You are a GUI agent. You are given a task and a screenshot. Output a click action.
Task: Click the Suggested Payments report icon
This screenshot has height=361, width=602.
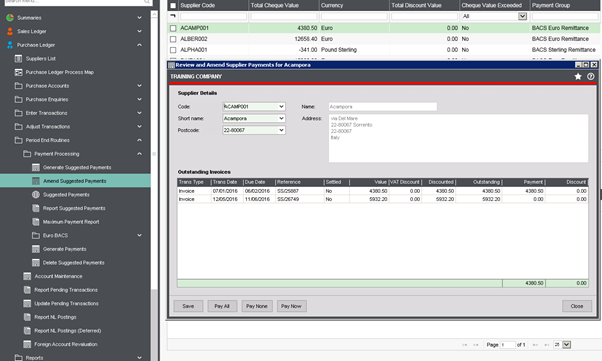[36, 195]
